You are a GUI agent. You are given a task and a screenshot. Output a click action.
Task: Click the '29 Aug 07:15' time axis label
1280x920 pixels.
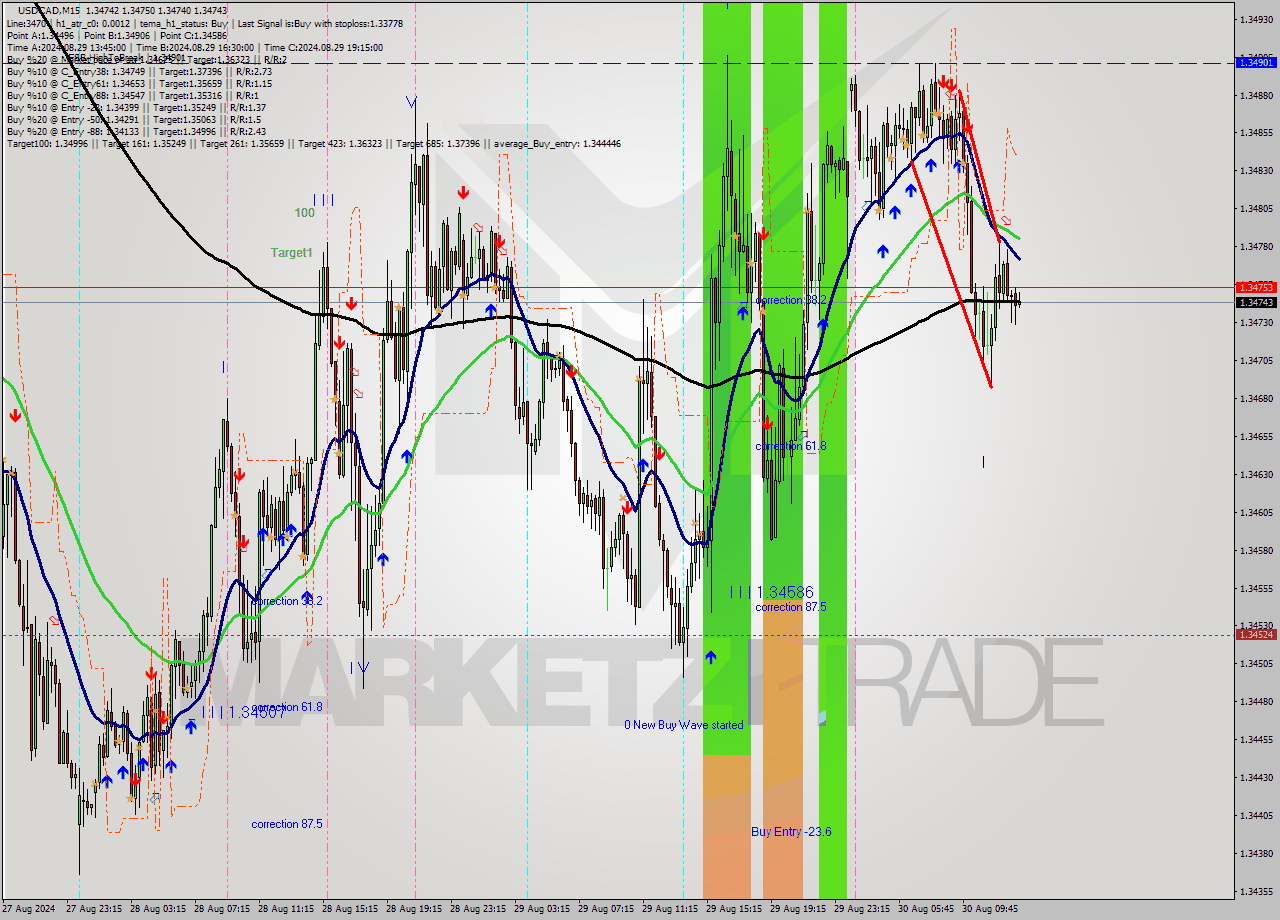pyautogui.click(x=606, y=909)
